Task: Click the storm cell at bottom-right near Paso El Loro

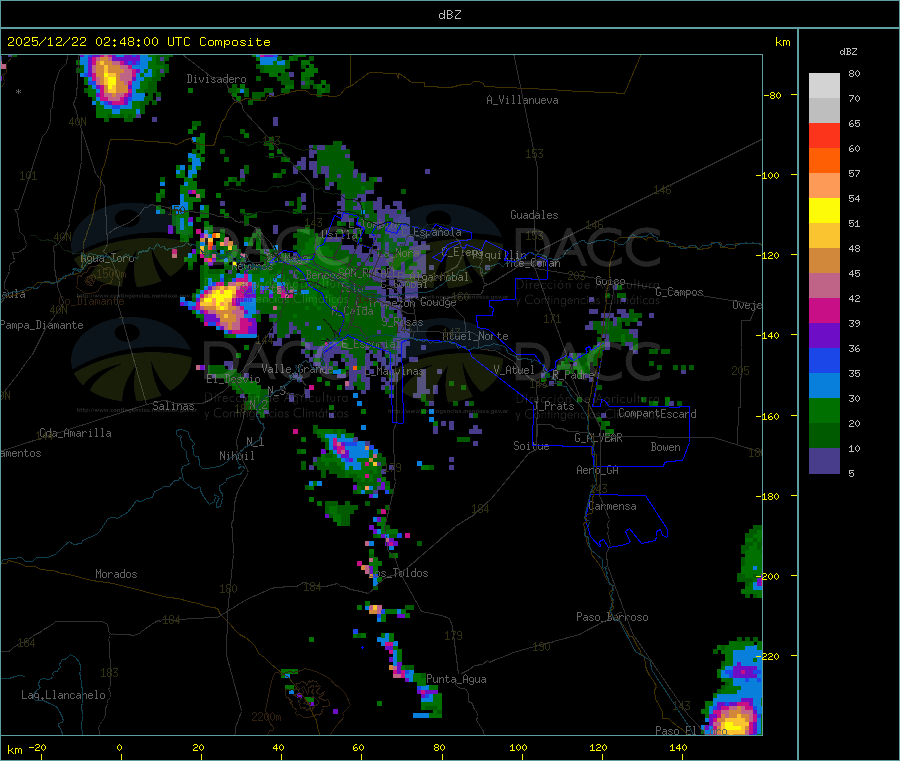Action: (734, 719)
